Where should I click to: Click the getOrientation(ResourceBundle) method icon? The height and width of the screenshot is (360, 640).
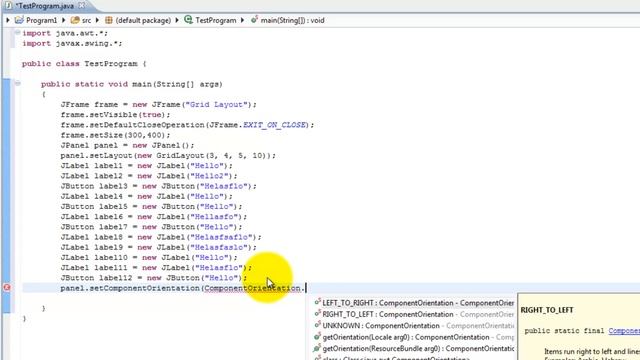(318, 348)
